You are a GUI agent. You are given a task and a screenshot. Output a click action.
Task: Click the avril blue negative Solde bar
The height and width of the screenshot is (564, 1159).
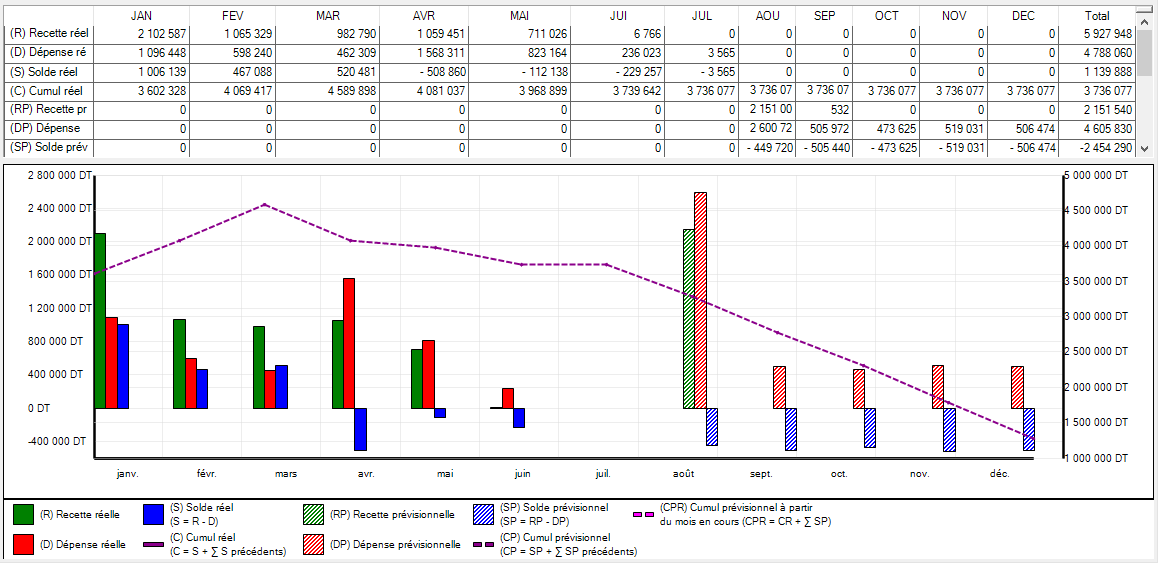click(x=361, y=429)
